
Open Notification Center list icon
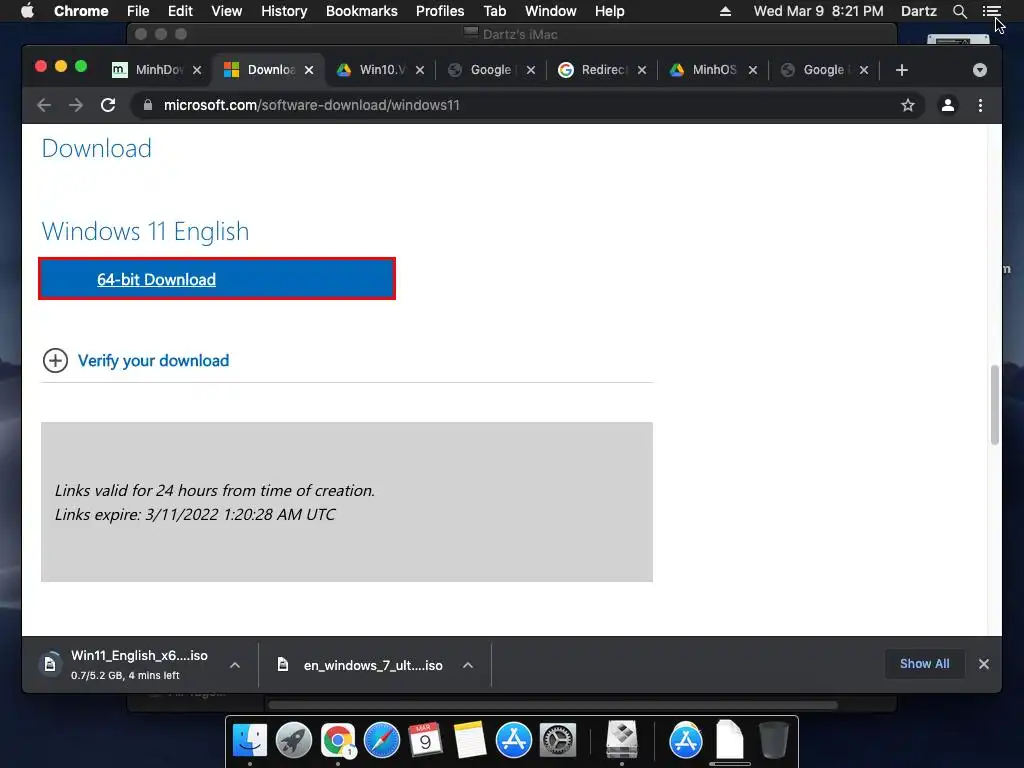[x=991, y=11]
